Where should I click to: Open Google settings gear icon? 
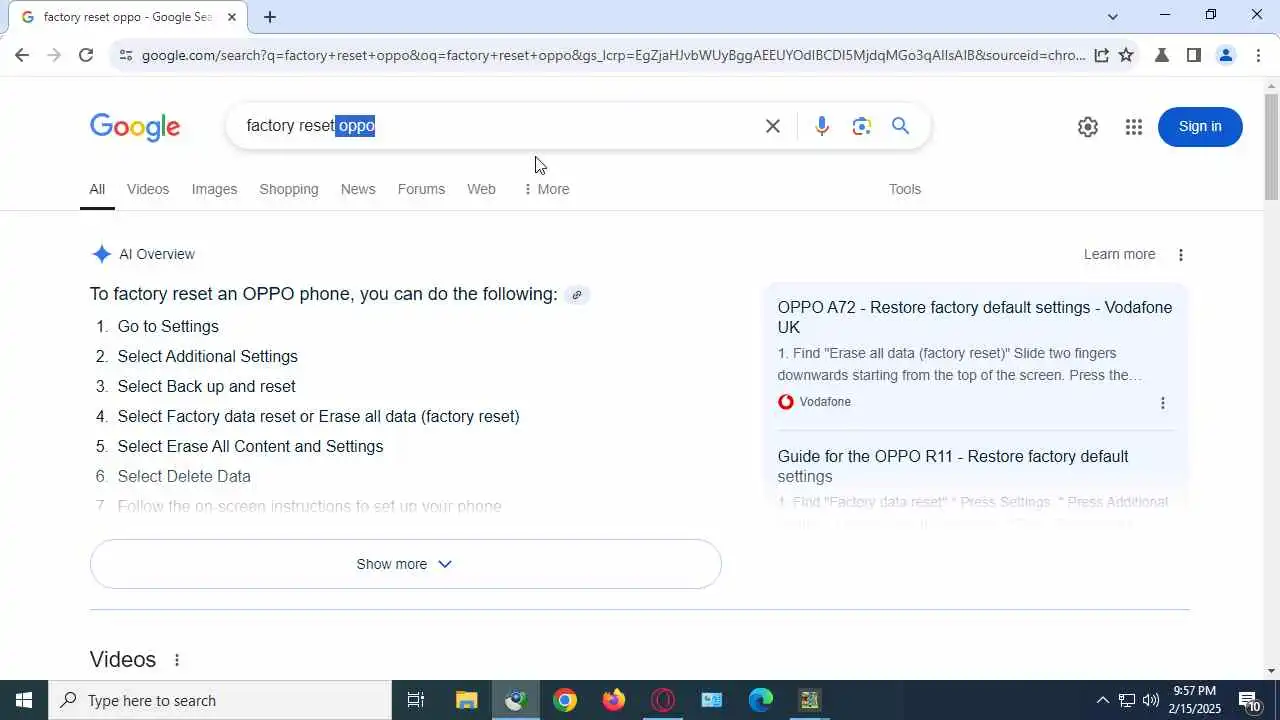(1088, 127)
